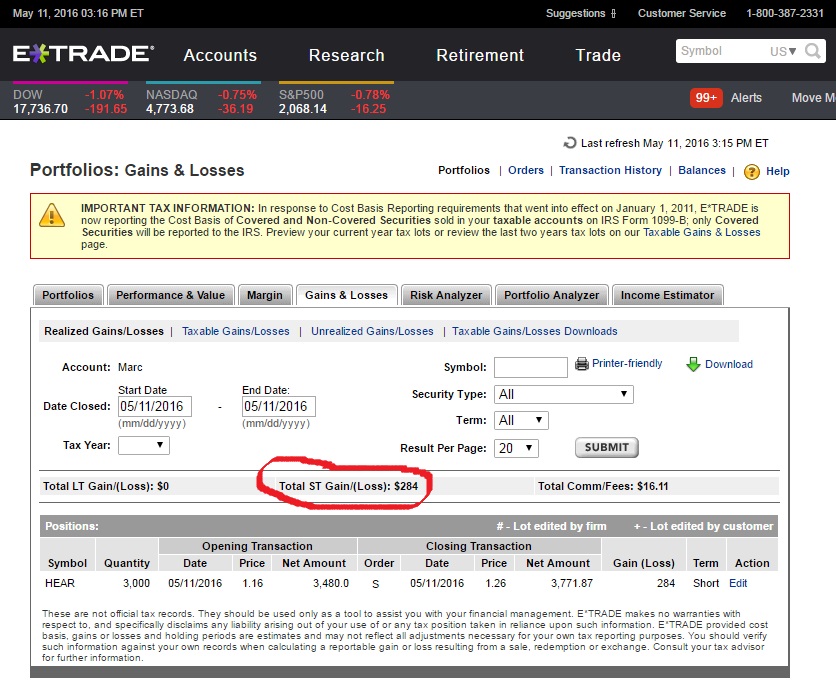Image resolution: width=836 pixels, height=682 pixels.
Task: Open the Accounts menu
Action: (x=220, y=55)
